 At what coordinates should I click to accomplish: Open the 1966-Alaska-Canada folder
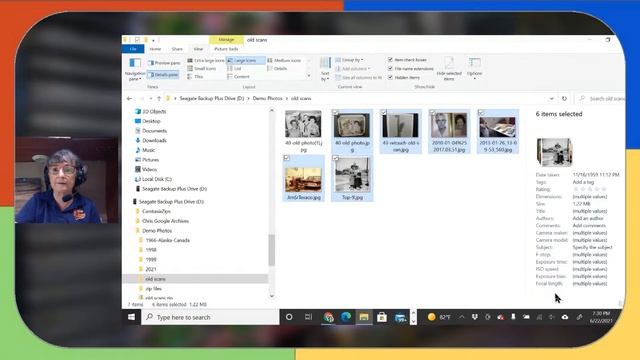click(x=167, y=240)
